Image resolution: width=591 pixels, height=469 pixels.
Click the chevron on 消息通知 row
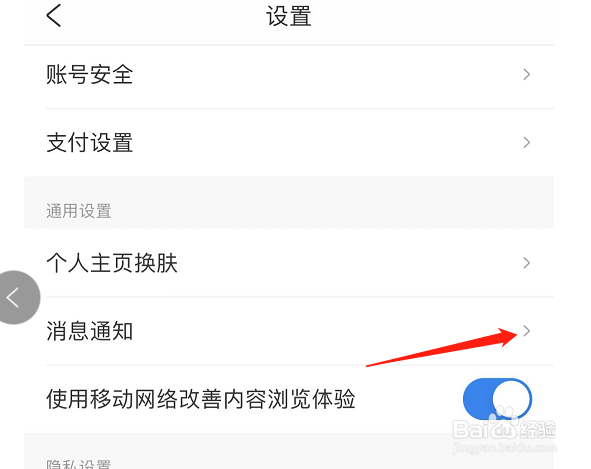(x=527, y=331)
